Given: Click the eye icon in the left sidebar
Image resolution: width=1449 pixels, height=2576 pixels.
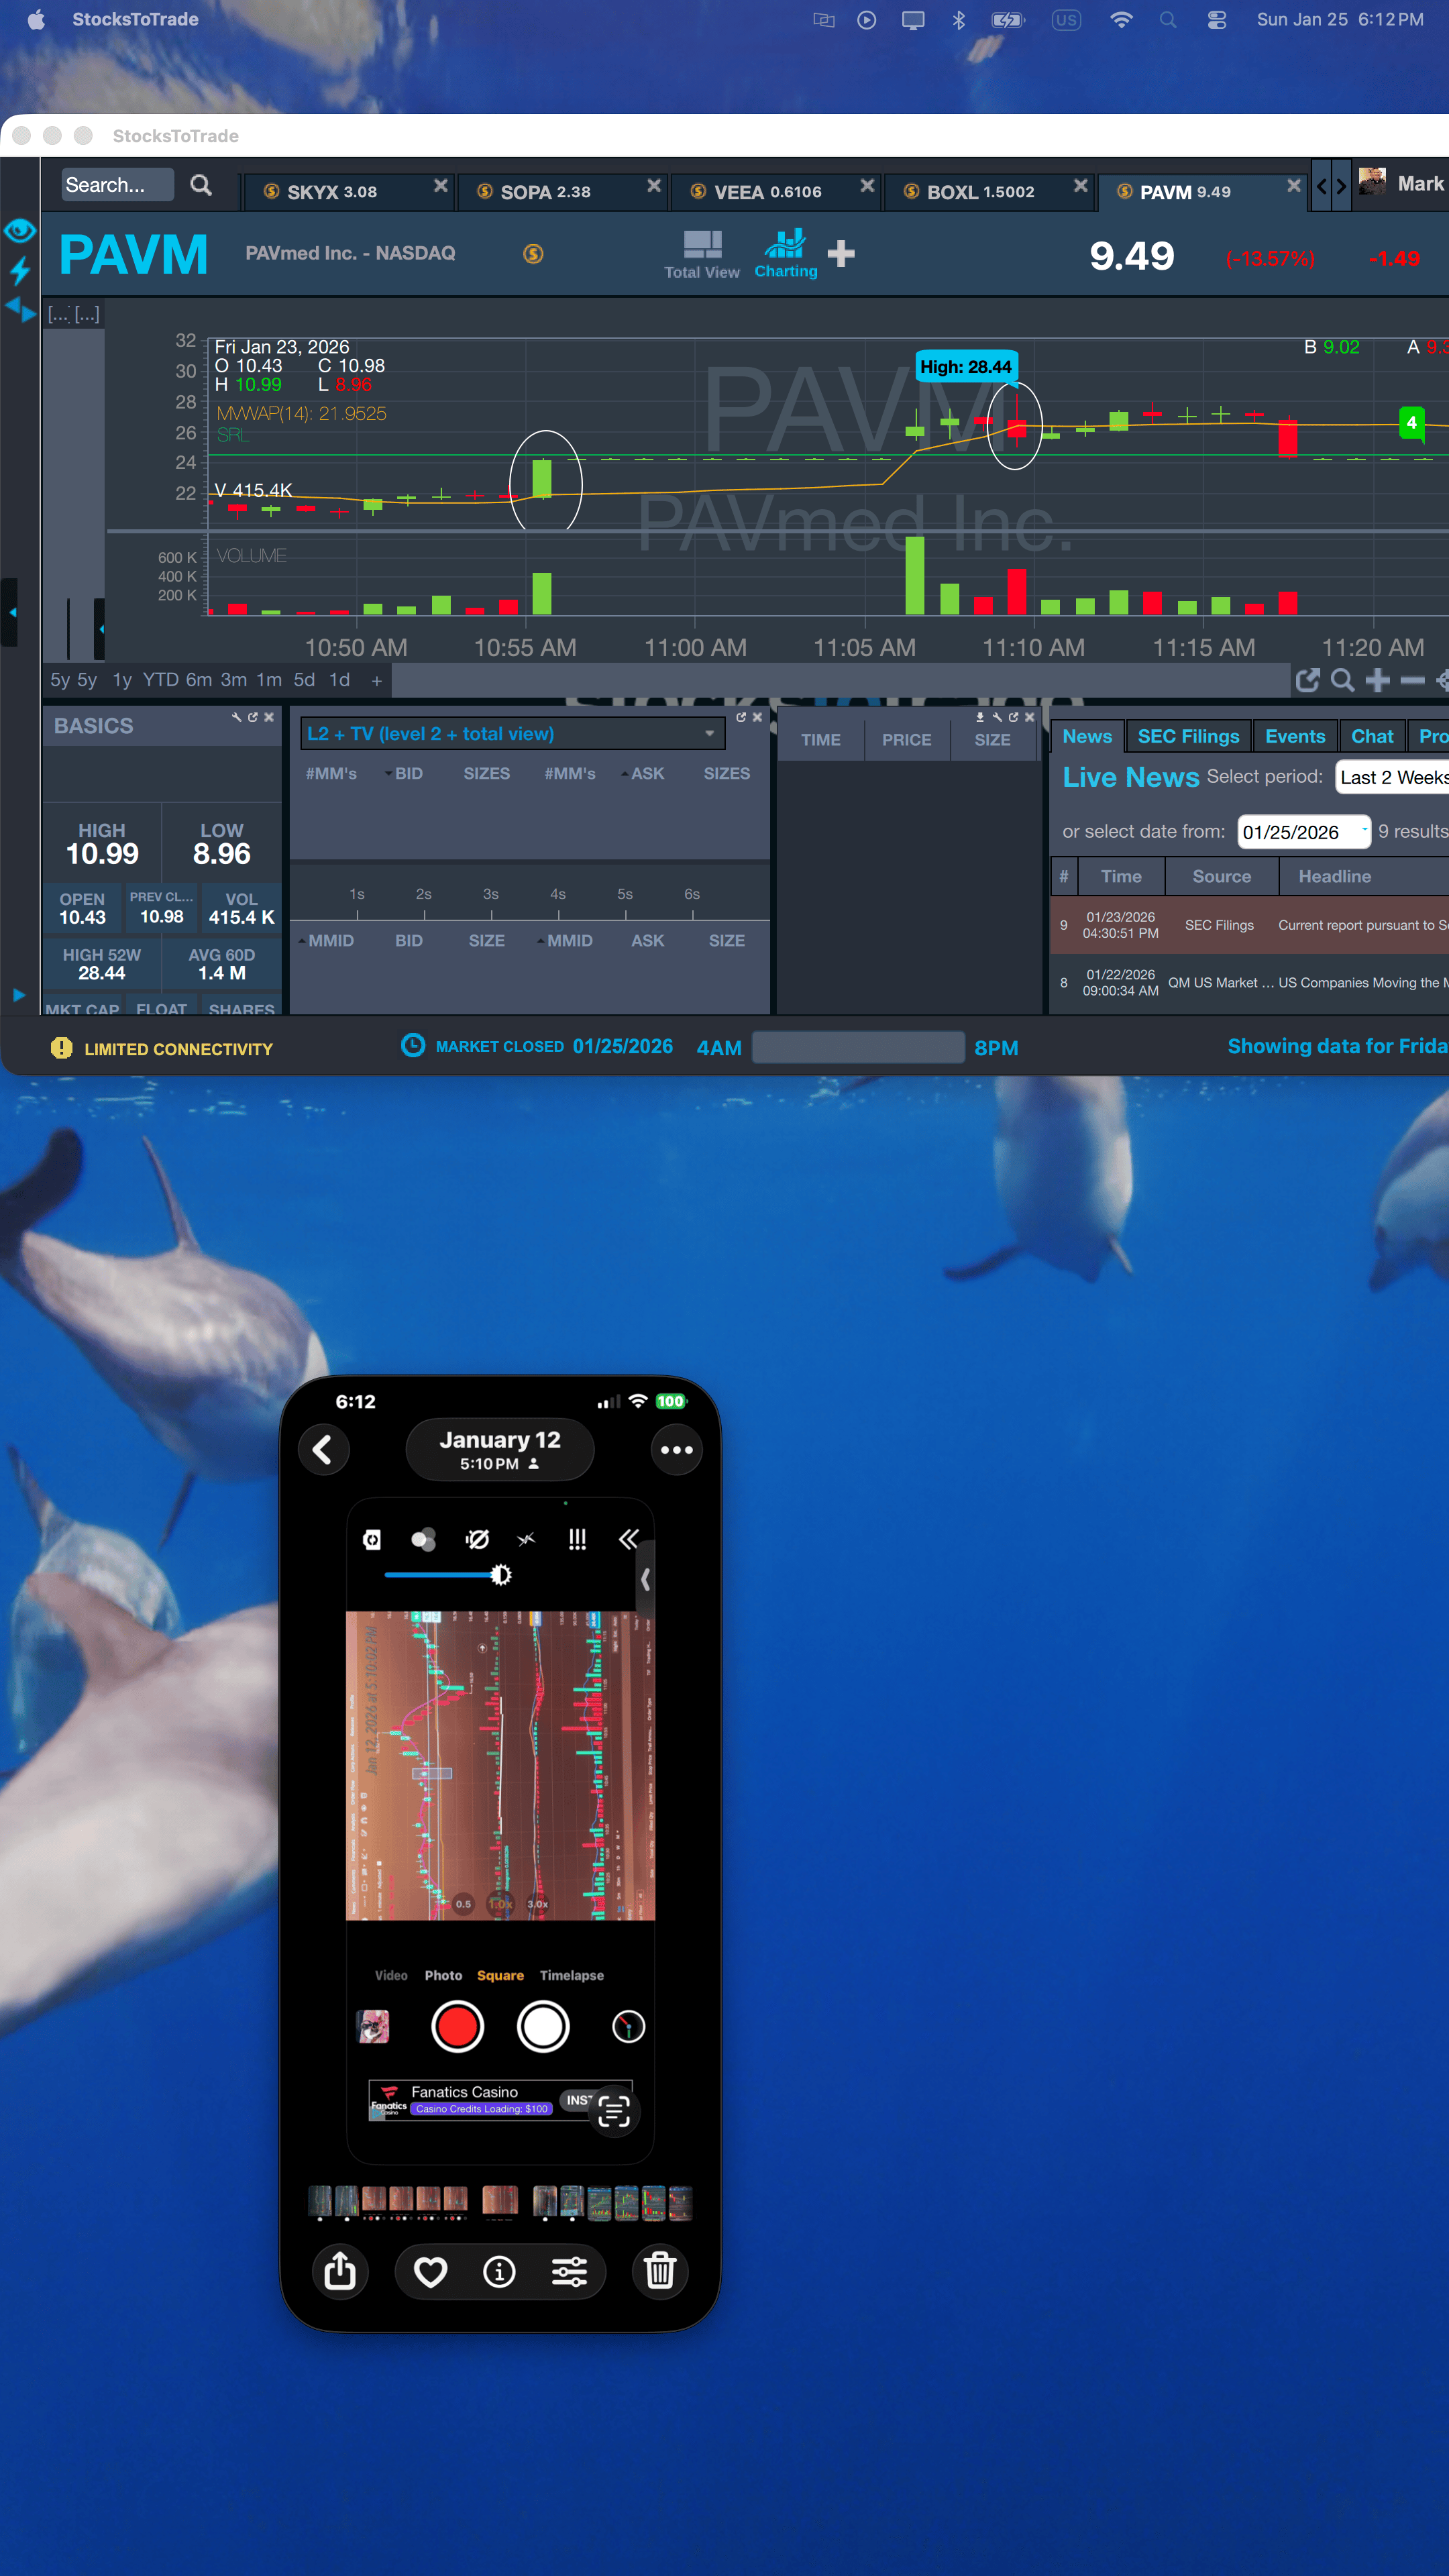Looking at the screenshot, I should (20, 231).
